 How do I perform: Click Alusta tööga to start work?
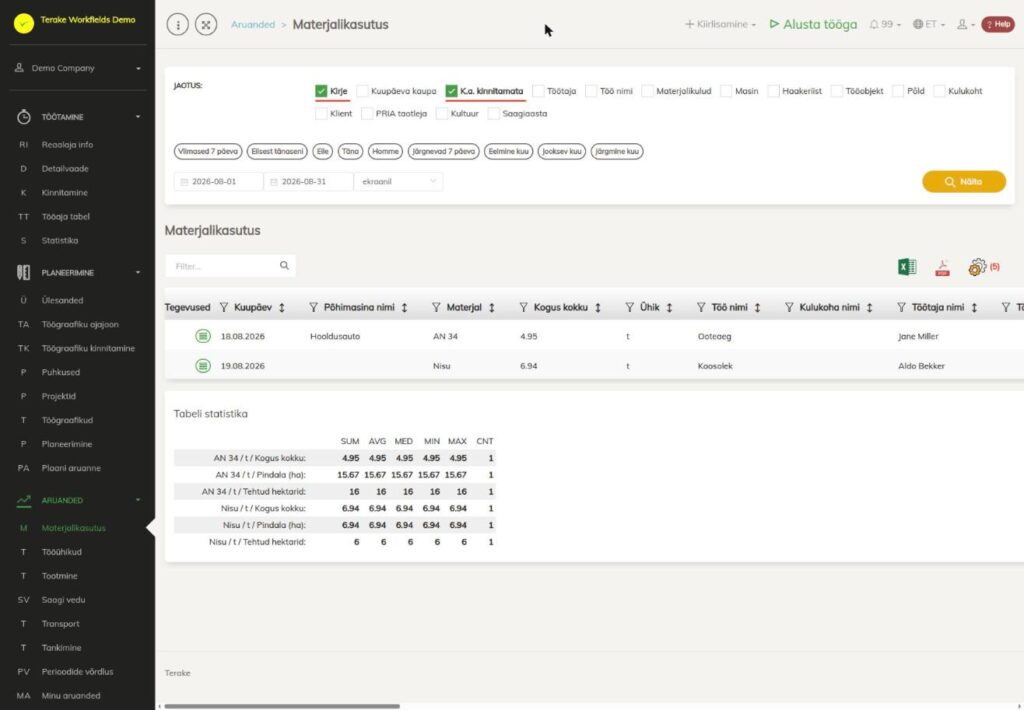(813, 24)
